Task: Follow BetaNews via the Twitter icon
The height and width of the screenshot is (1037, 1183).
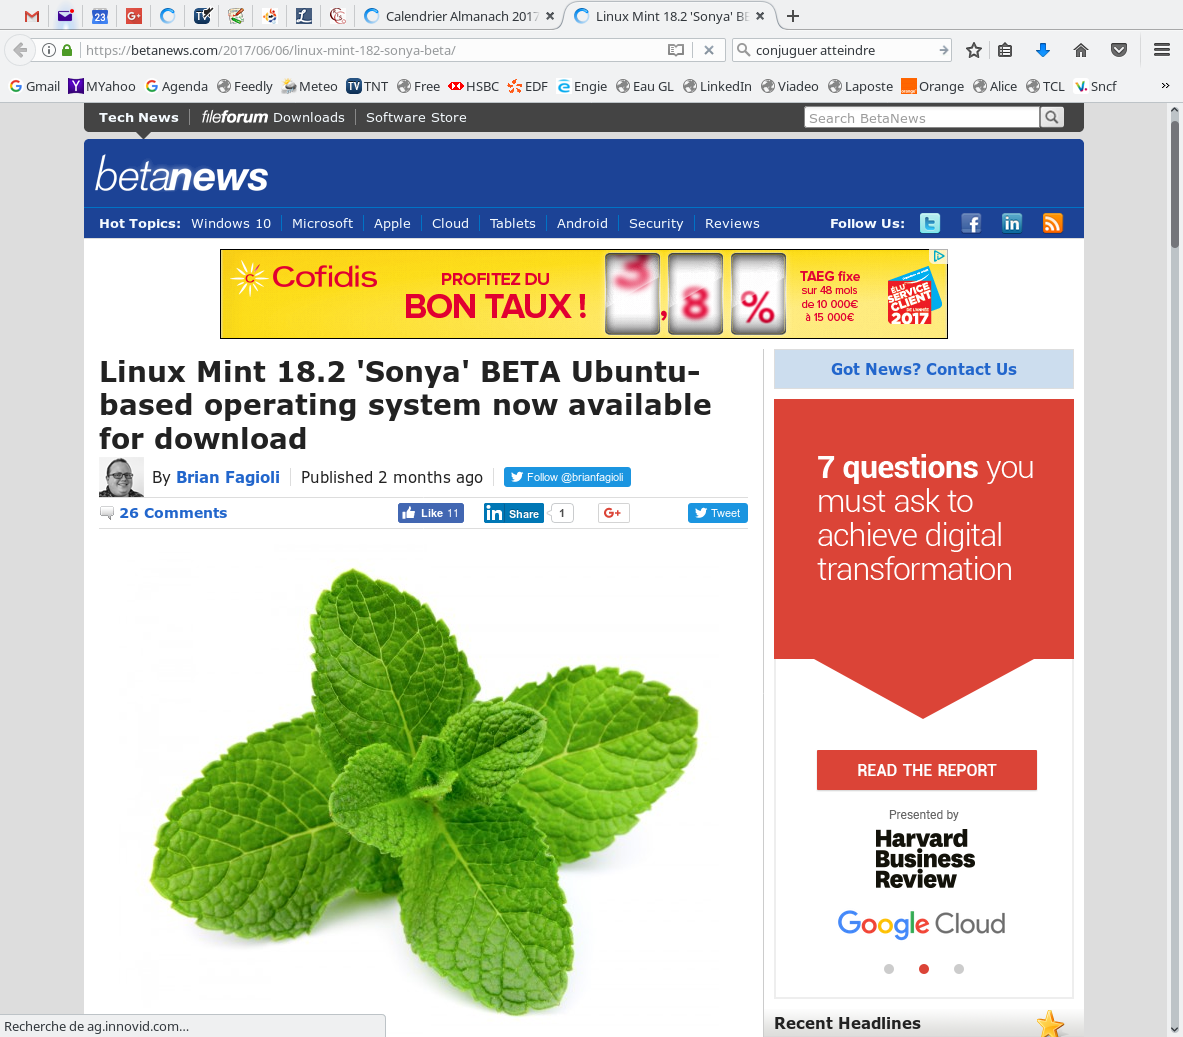Action: pos(930,223)
